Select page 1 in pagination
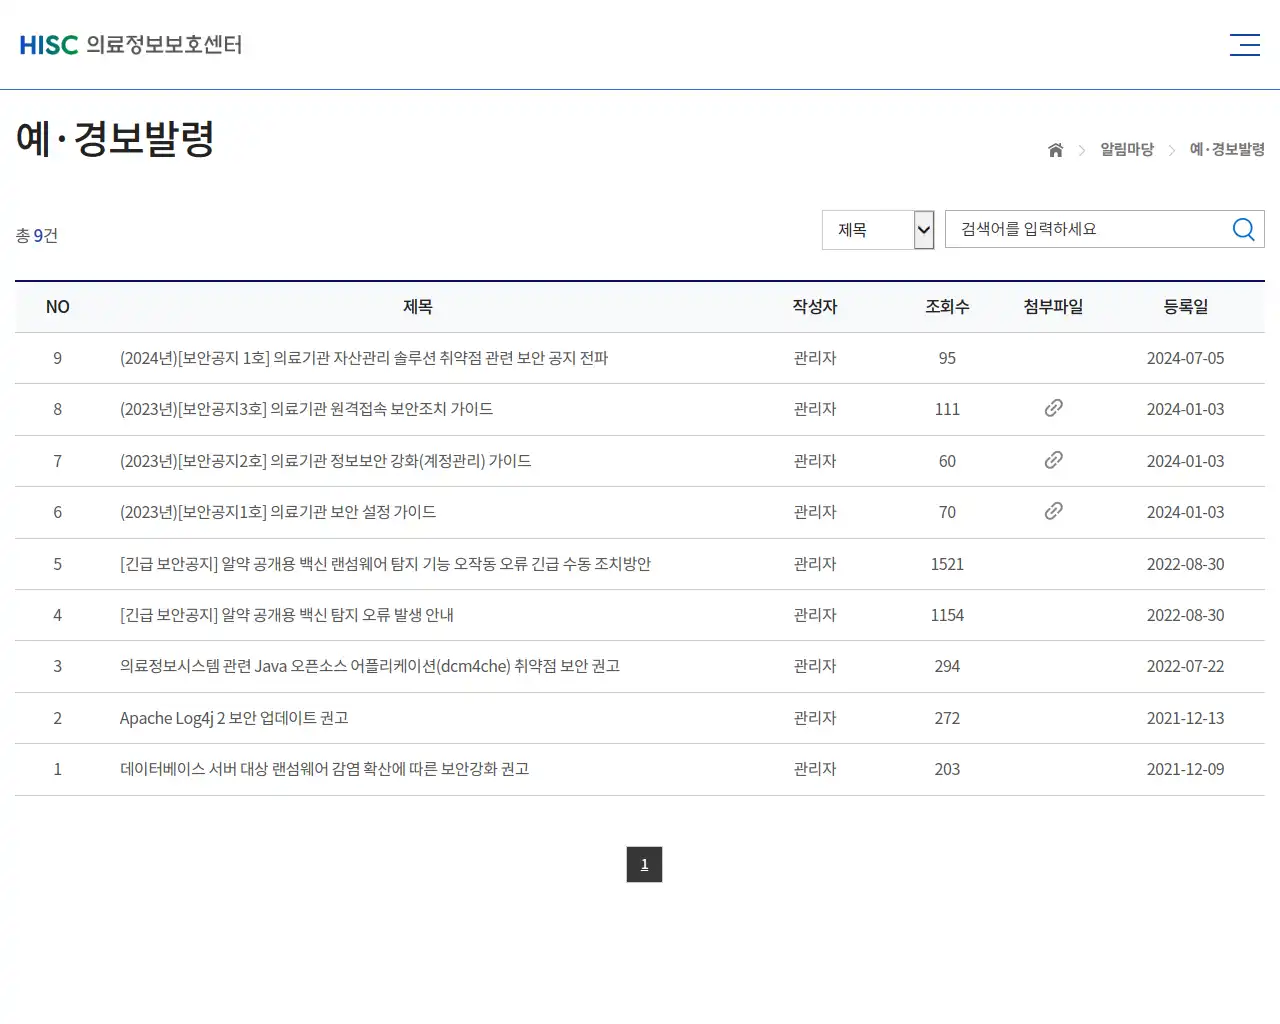The width and height of the screenshot is (1280, 1024). click(x=644, y=864)
